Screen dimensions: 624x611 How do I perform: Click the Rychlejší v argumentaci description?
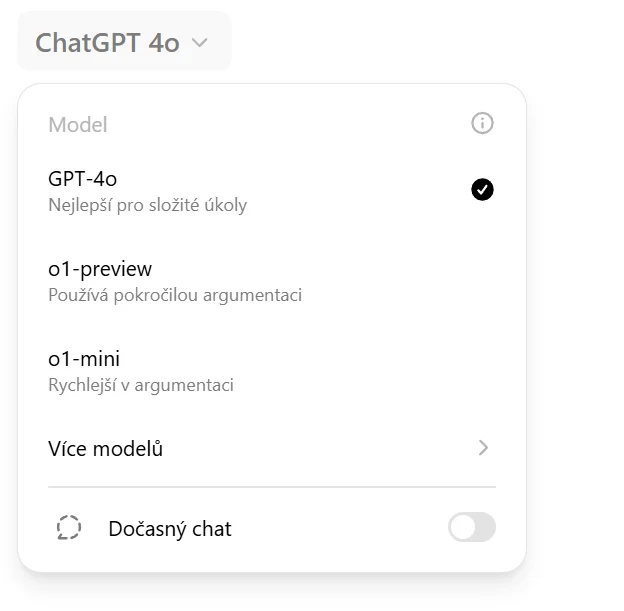tap(141, 385)
